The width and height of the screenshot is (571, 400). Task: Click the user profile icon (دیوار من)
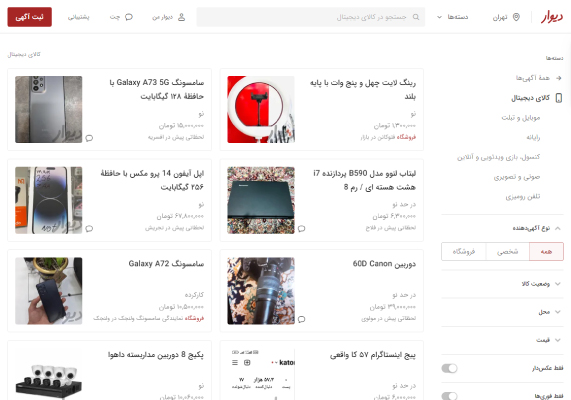click(x=181, y=17)
